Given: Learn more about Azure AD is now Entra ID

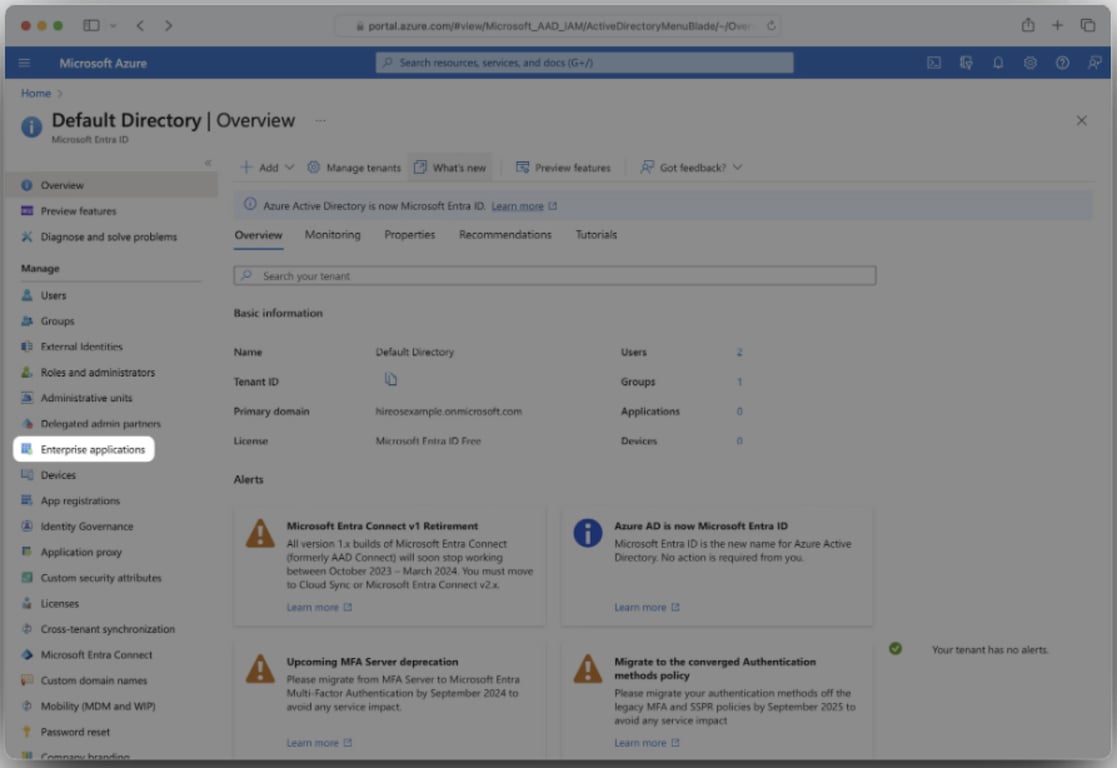Looking at the screenshot, I should 647,607.
